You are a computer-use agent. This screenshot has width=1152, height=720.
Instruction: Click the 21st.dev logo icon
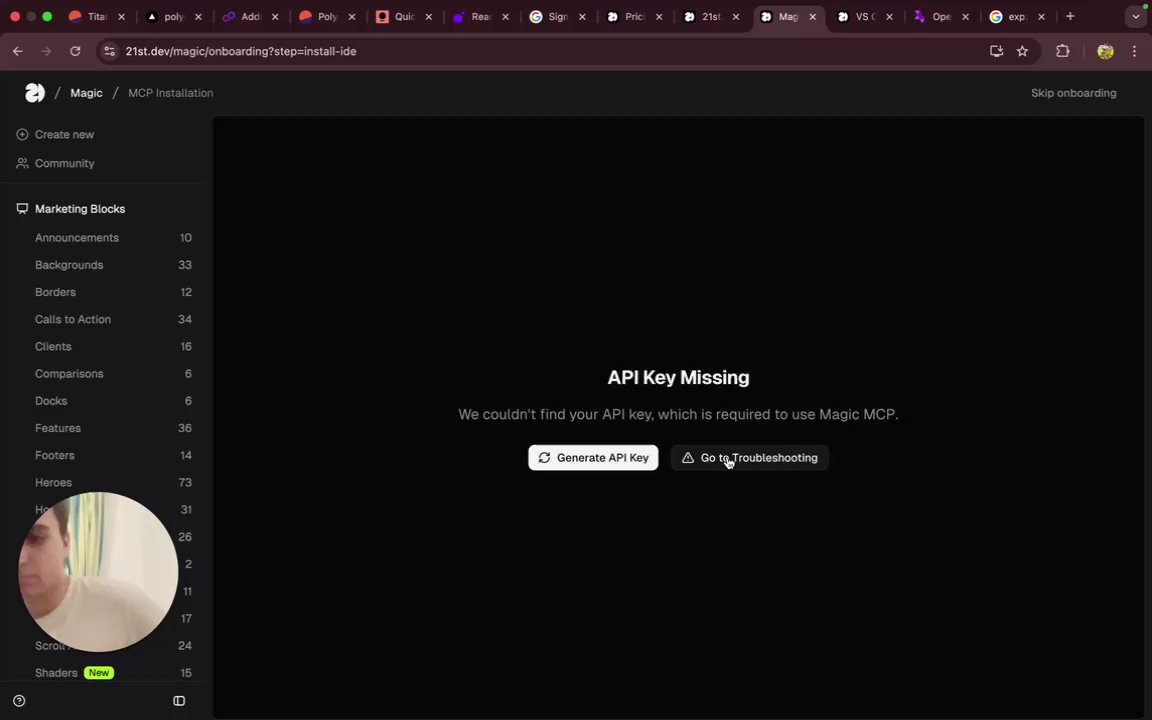(35, 93)
